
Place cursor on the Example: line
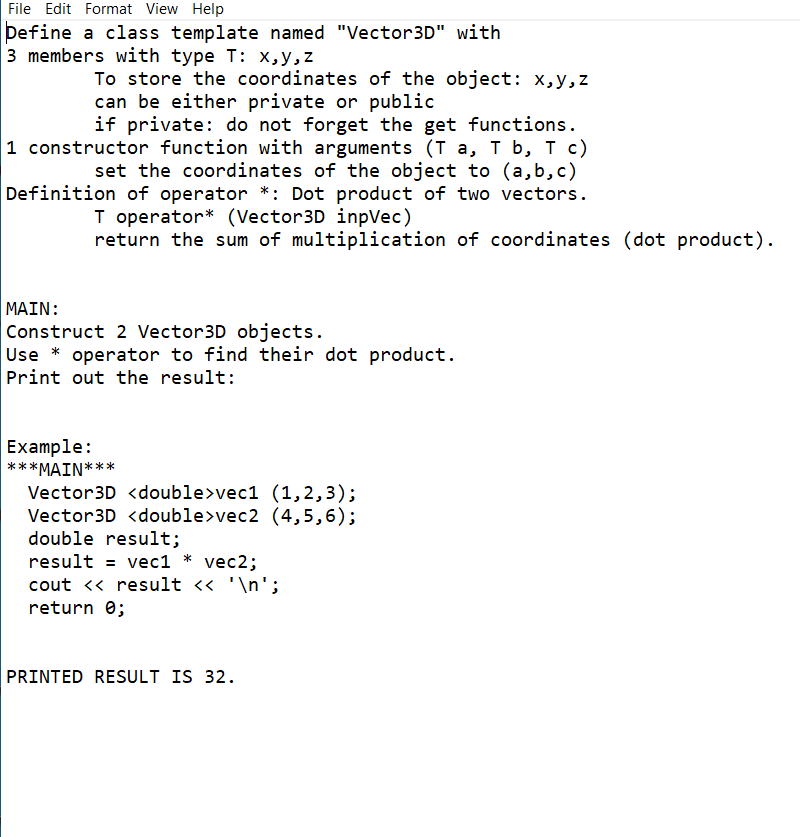48,446
